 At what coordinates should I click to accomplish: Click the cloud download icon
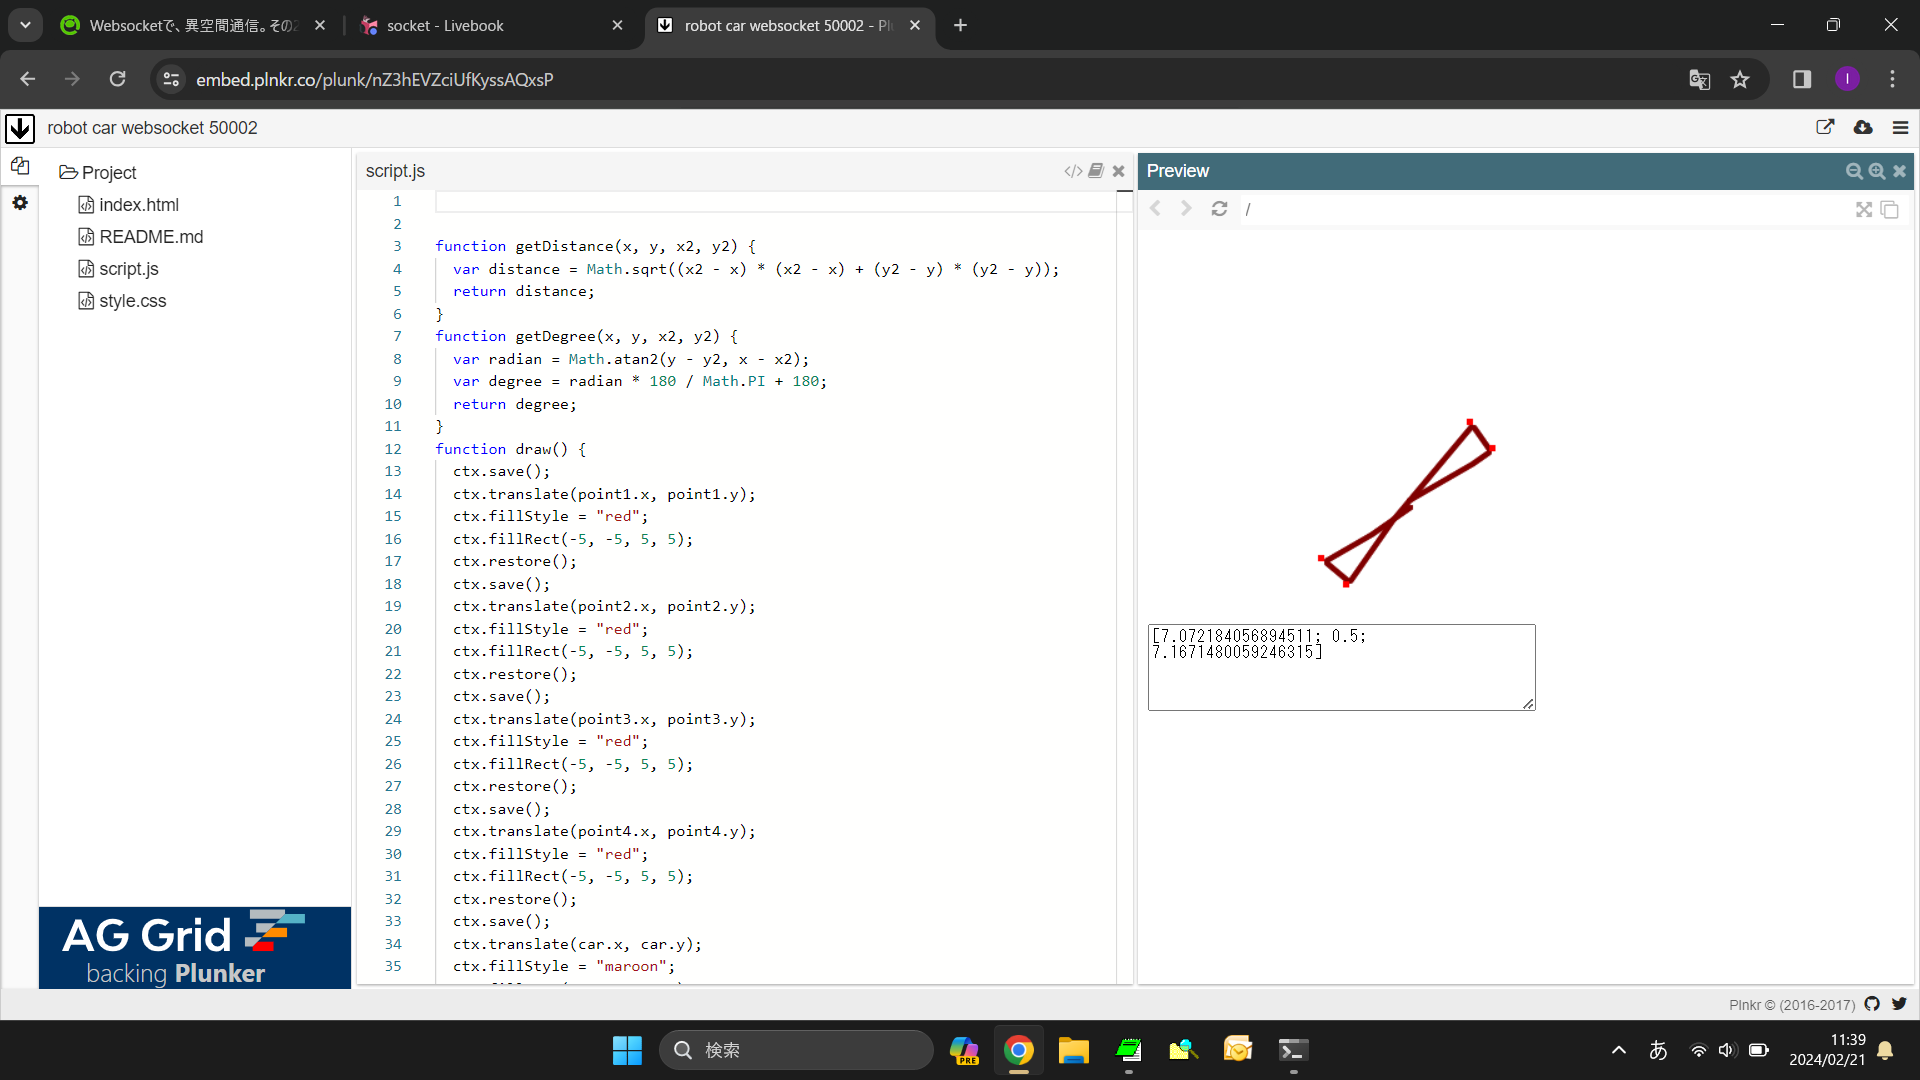click(1863, 127)
